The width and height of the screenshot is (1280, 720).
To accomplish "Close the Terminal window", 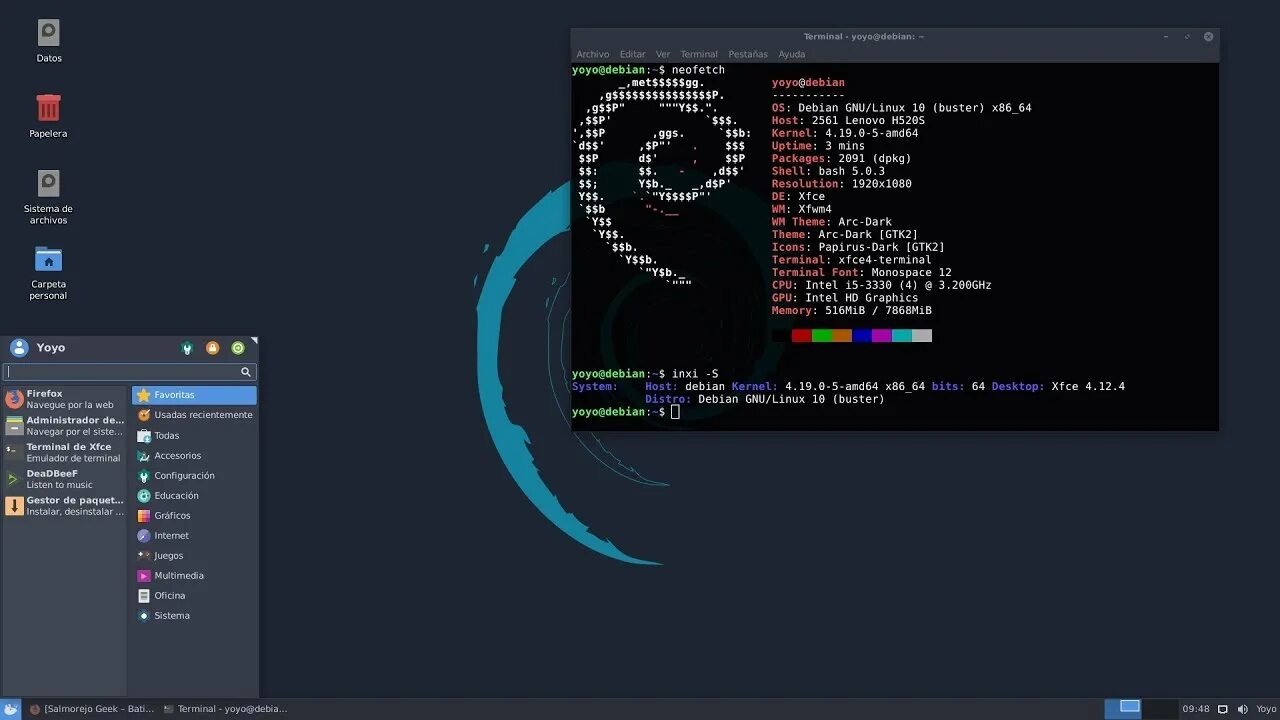I will pyautogui.click(x=1208, y=36).
